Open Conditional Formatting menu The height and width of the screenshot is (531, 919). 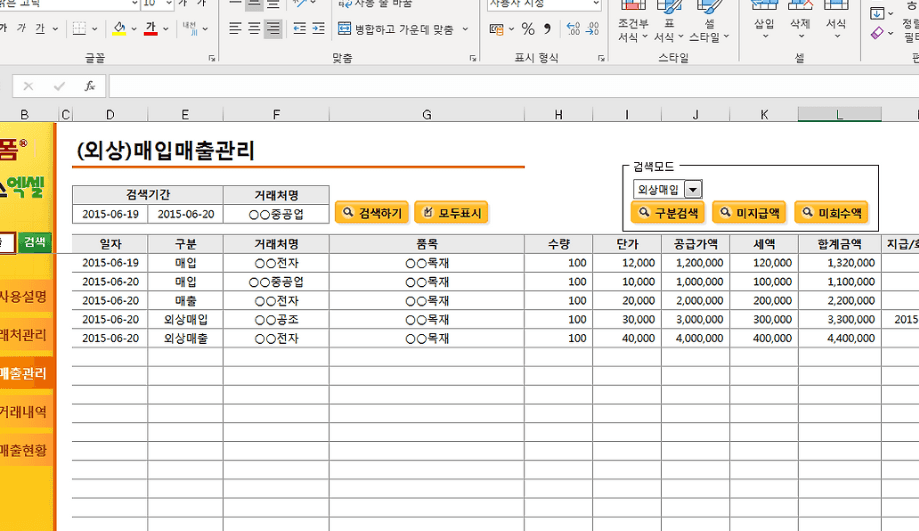[x=633, y=23]
